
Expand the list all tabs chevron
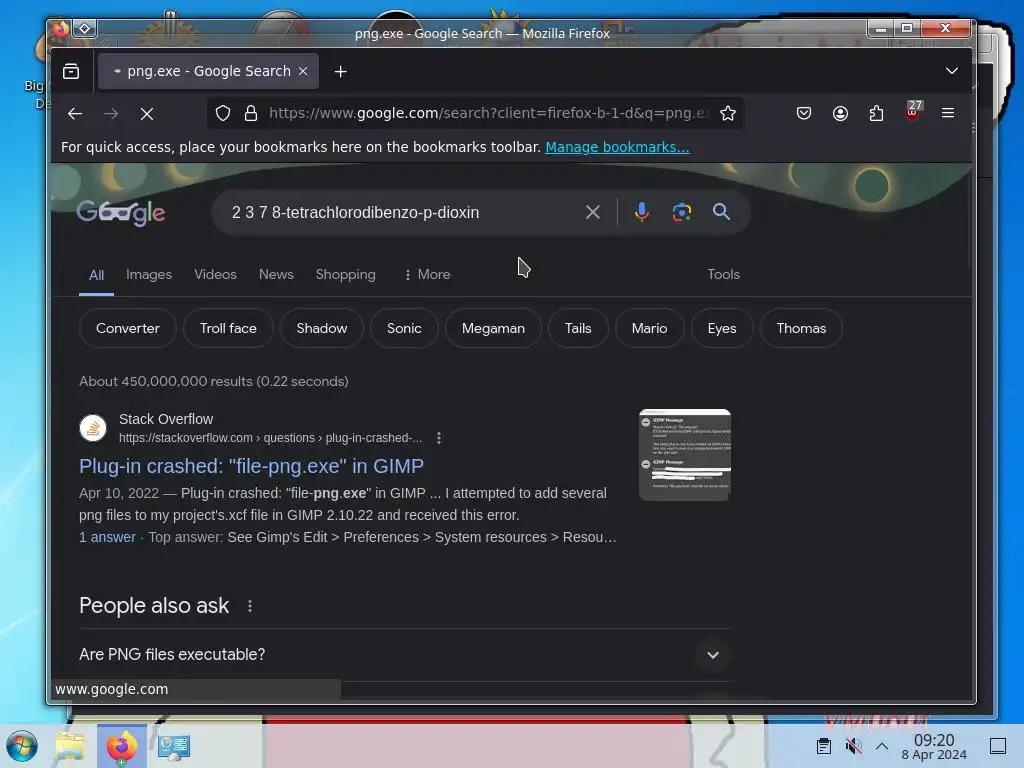tap(952, 71)
